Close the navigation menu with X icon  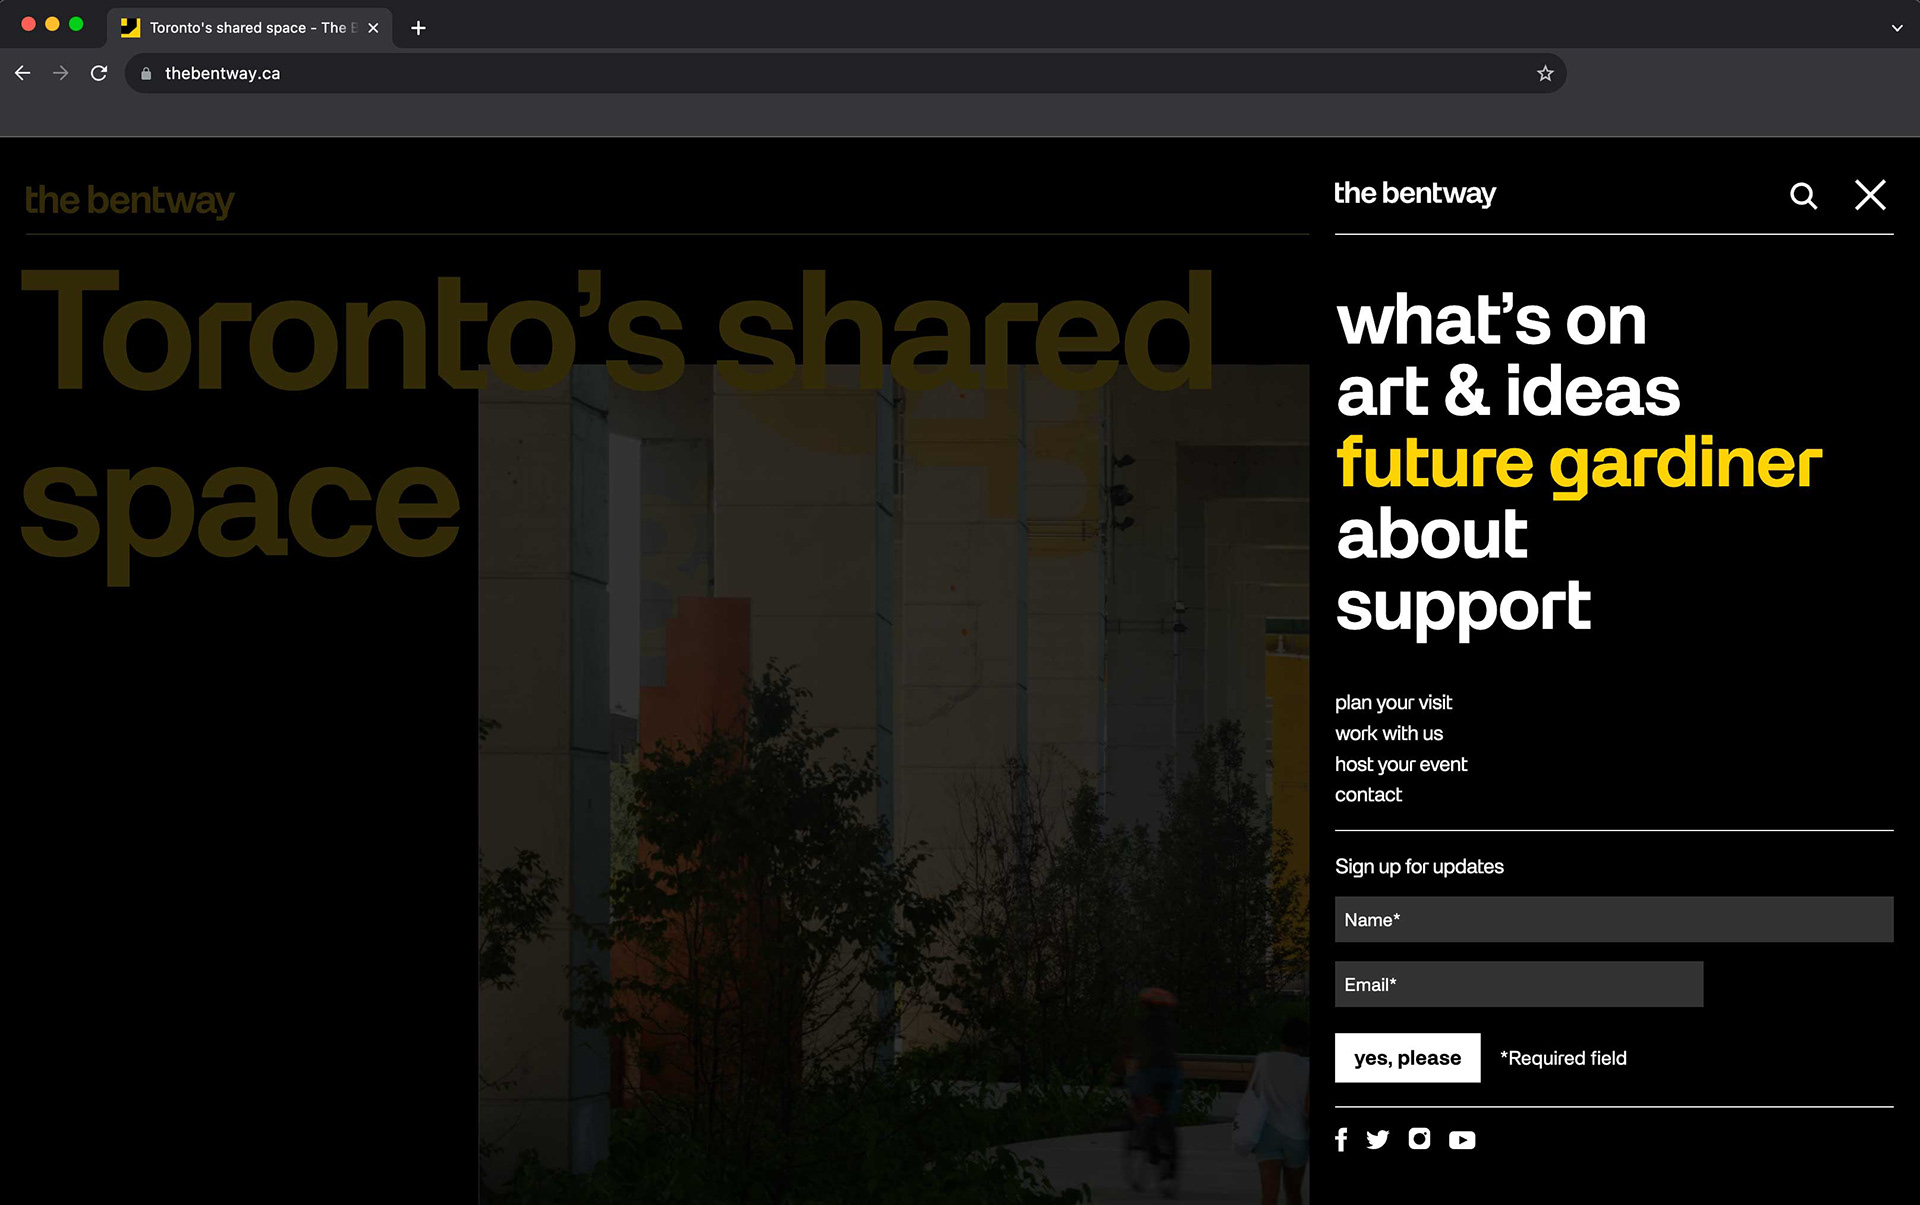click(x=1870, y=195)
